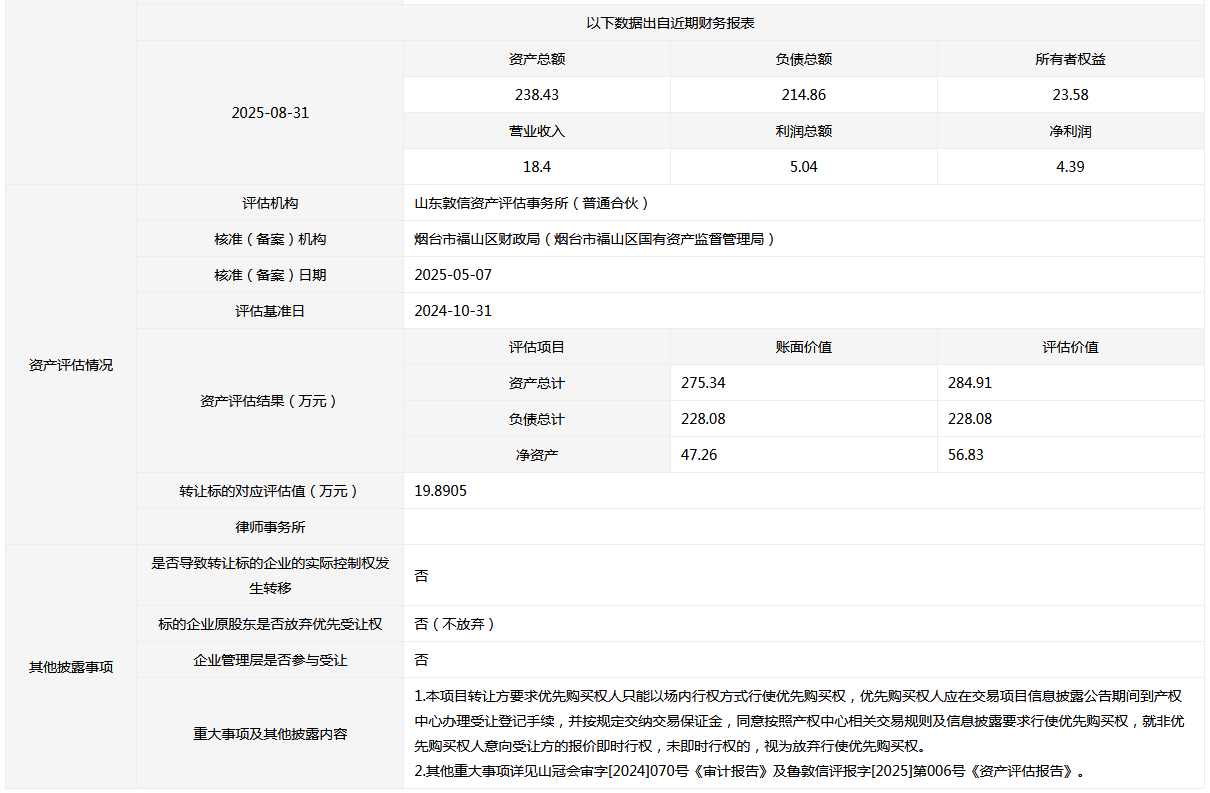The image size is (1210, 793).
Task: Click the transfer target valuation 19.8905
Action: click(440, 491)
